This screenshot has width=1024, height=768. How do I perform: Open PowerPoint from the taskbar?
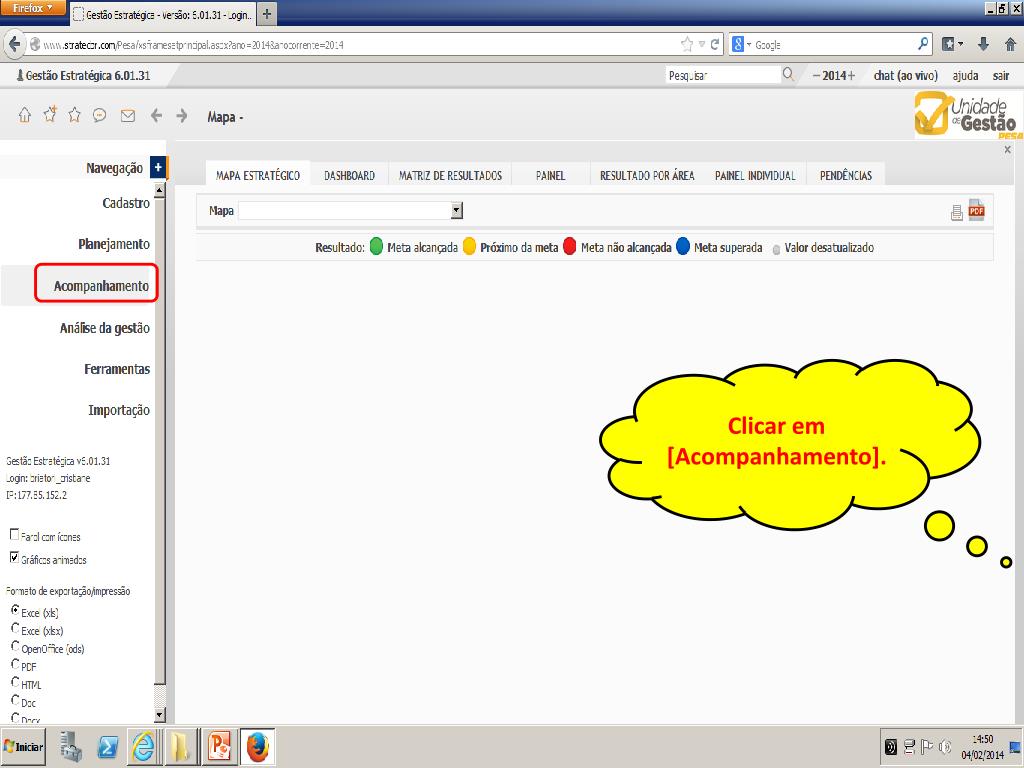[x=220, y=746]
